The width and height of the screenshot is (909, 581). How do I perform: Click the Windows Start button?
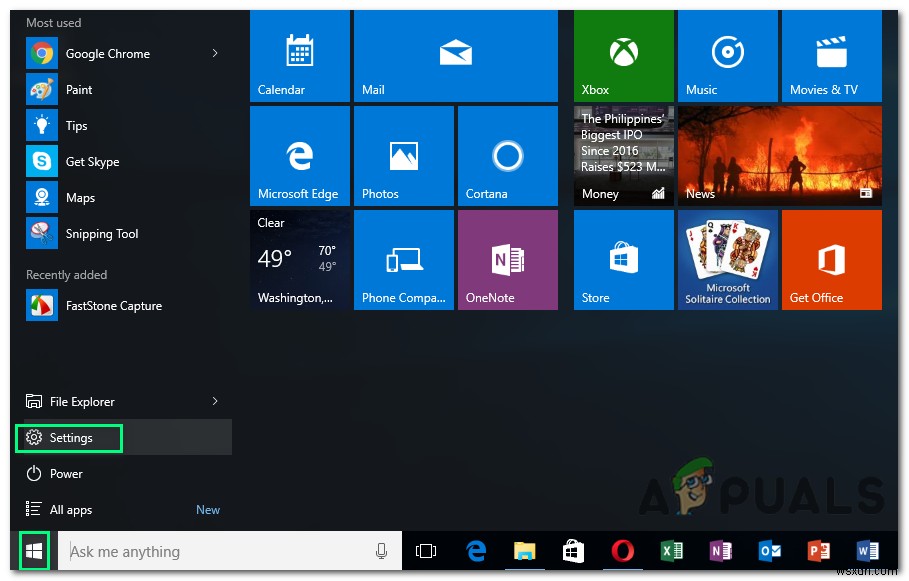tap(34, 551)
